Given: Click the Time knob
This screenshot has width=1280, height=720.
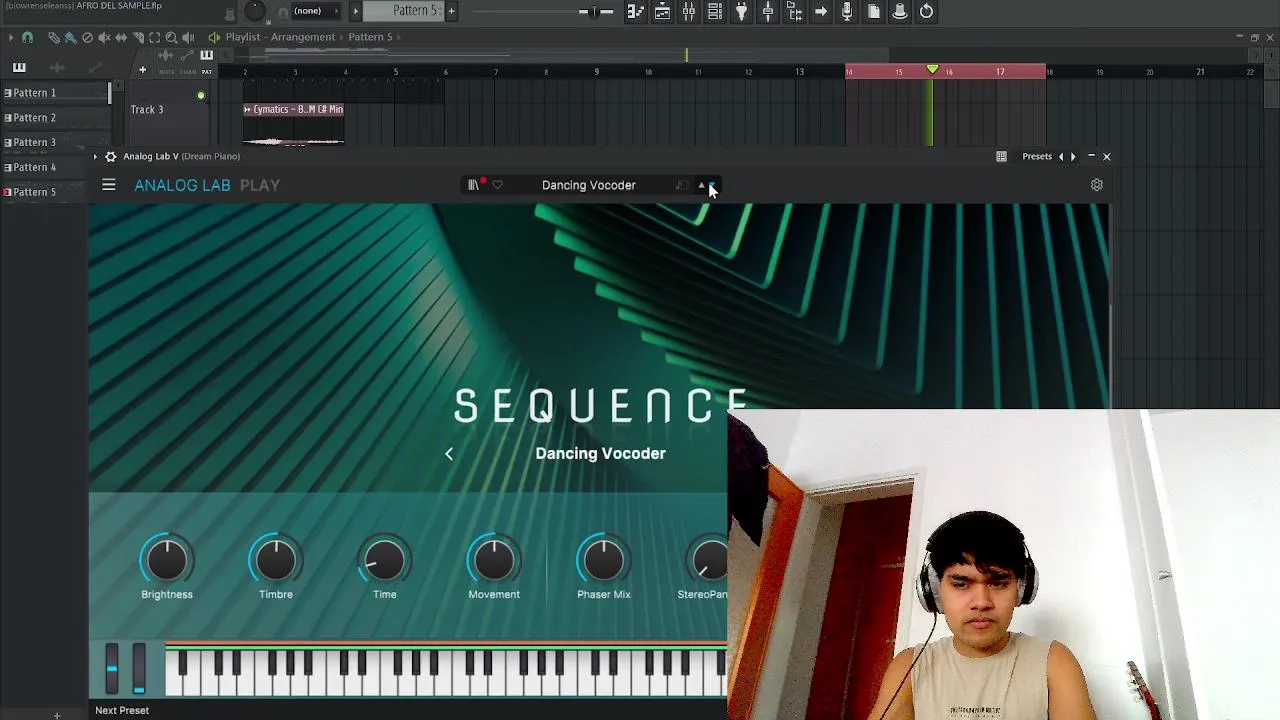Looking at the screenshot, I should coord(385,560).
